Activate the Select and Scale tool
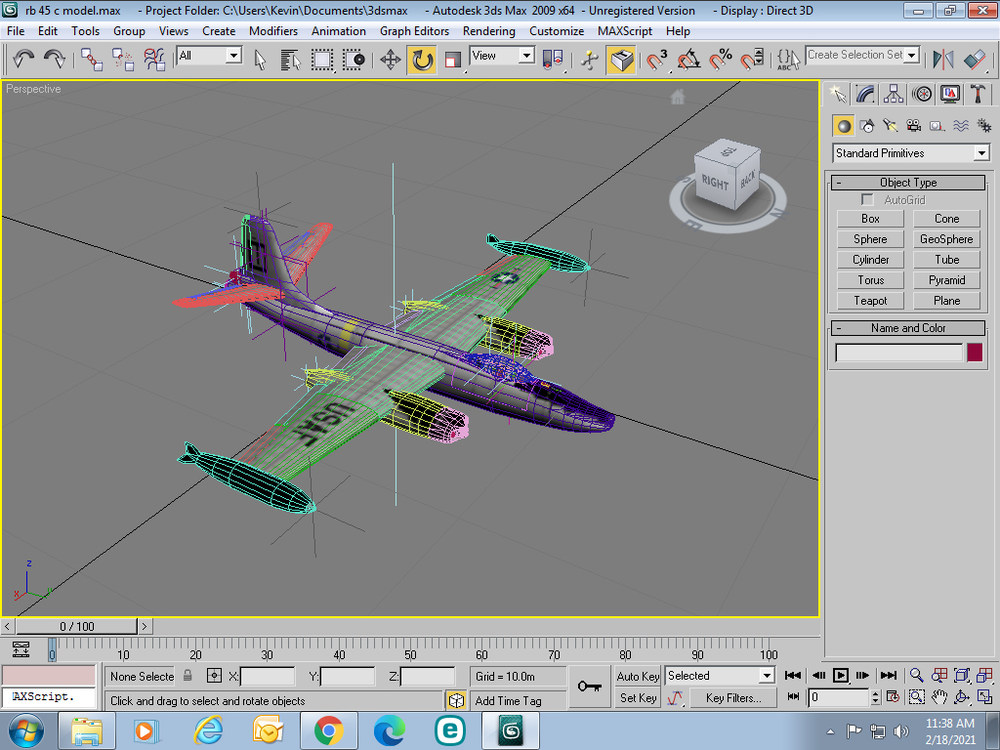The width and height of the screenshot is (1000, 750). [x=453, y=59]
